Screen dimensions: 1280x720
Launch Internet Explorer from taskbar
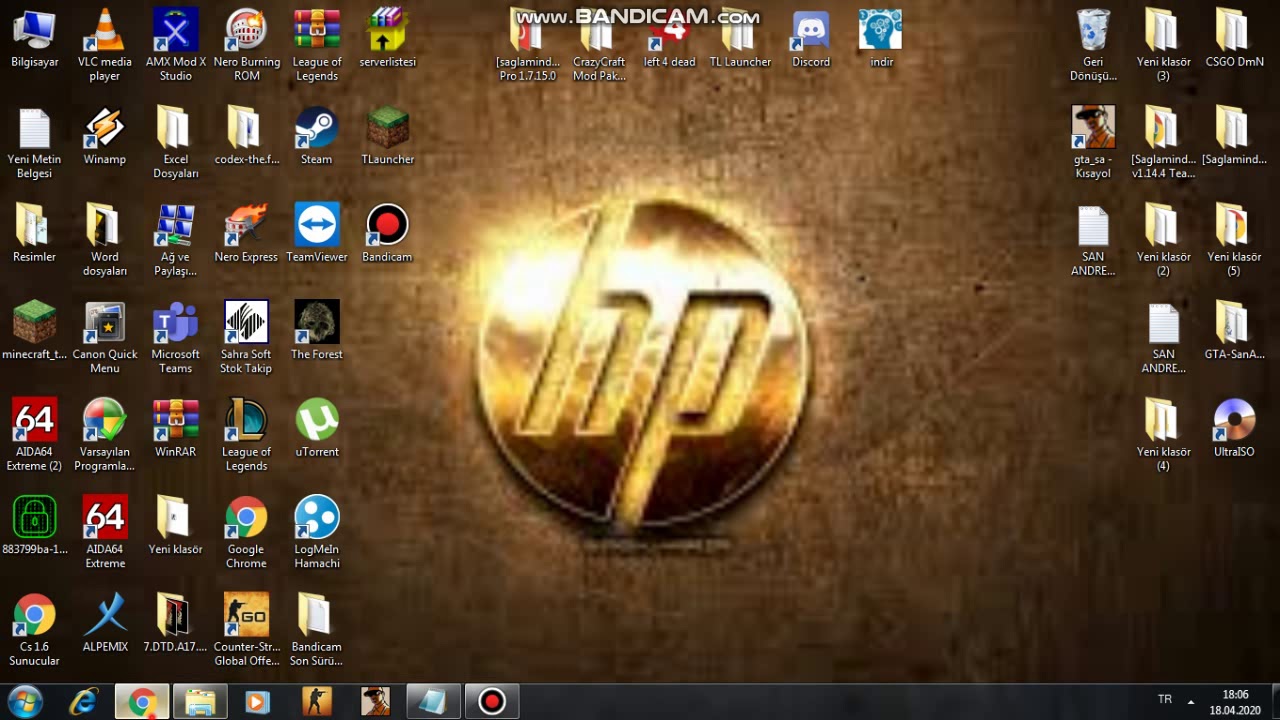83,702
